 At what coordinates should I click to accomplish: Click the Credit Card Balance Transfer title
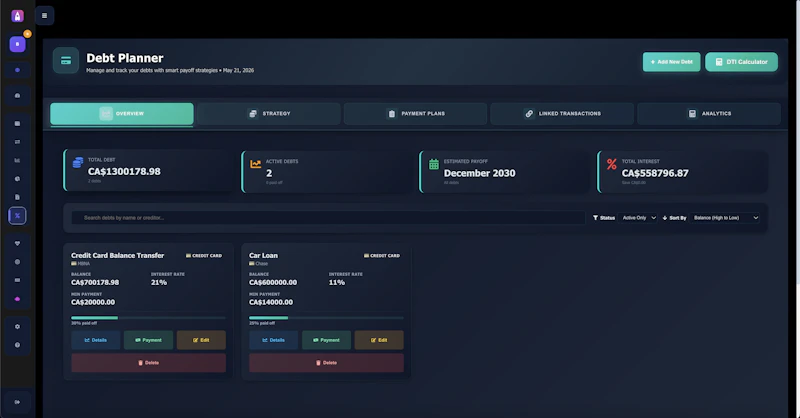coord(117,255)
